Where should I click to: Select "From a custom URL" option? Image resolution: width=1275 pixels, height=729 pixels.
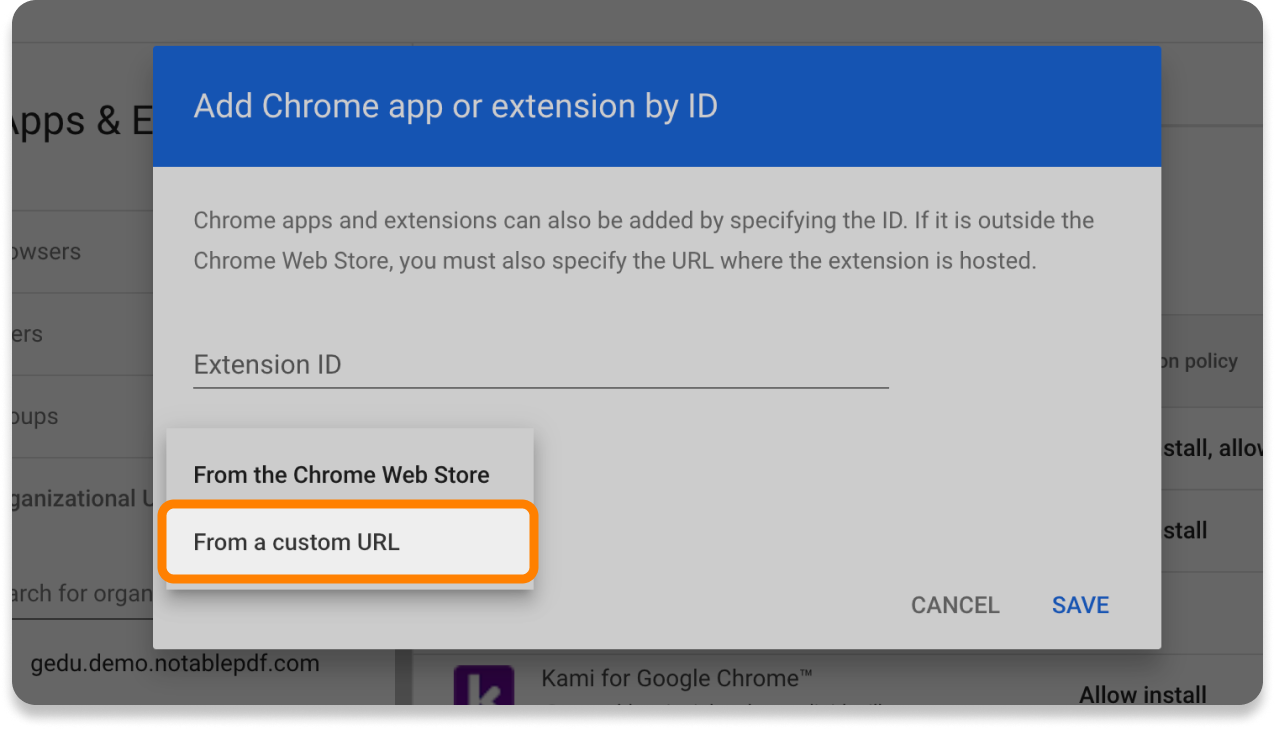click(348, 542)
